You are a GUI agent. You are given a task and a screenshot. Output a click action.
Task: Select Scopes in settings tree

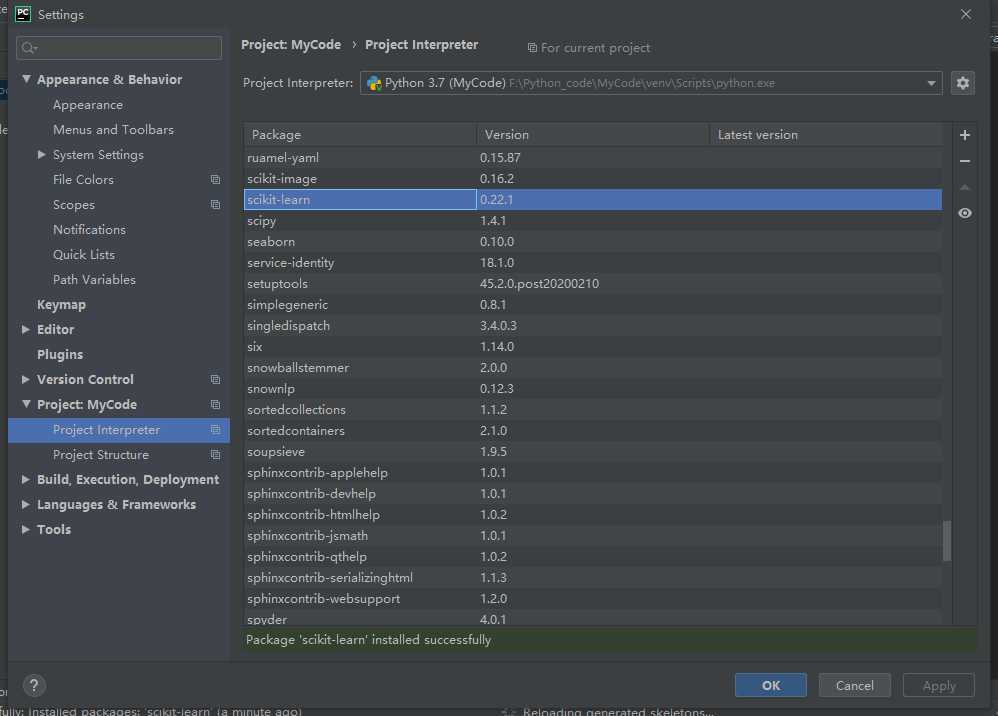pos(74,205)
